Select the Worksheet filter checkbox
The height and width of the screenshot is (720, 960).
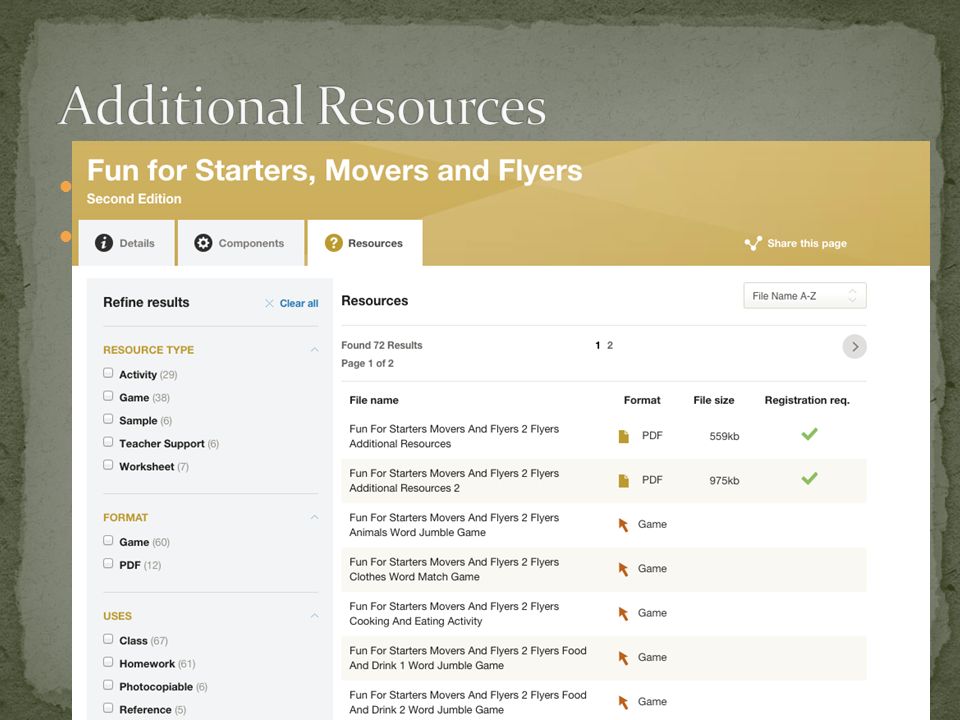108,465
